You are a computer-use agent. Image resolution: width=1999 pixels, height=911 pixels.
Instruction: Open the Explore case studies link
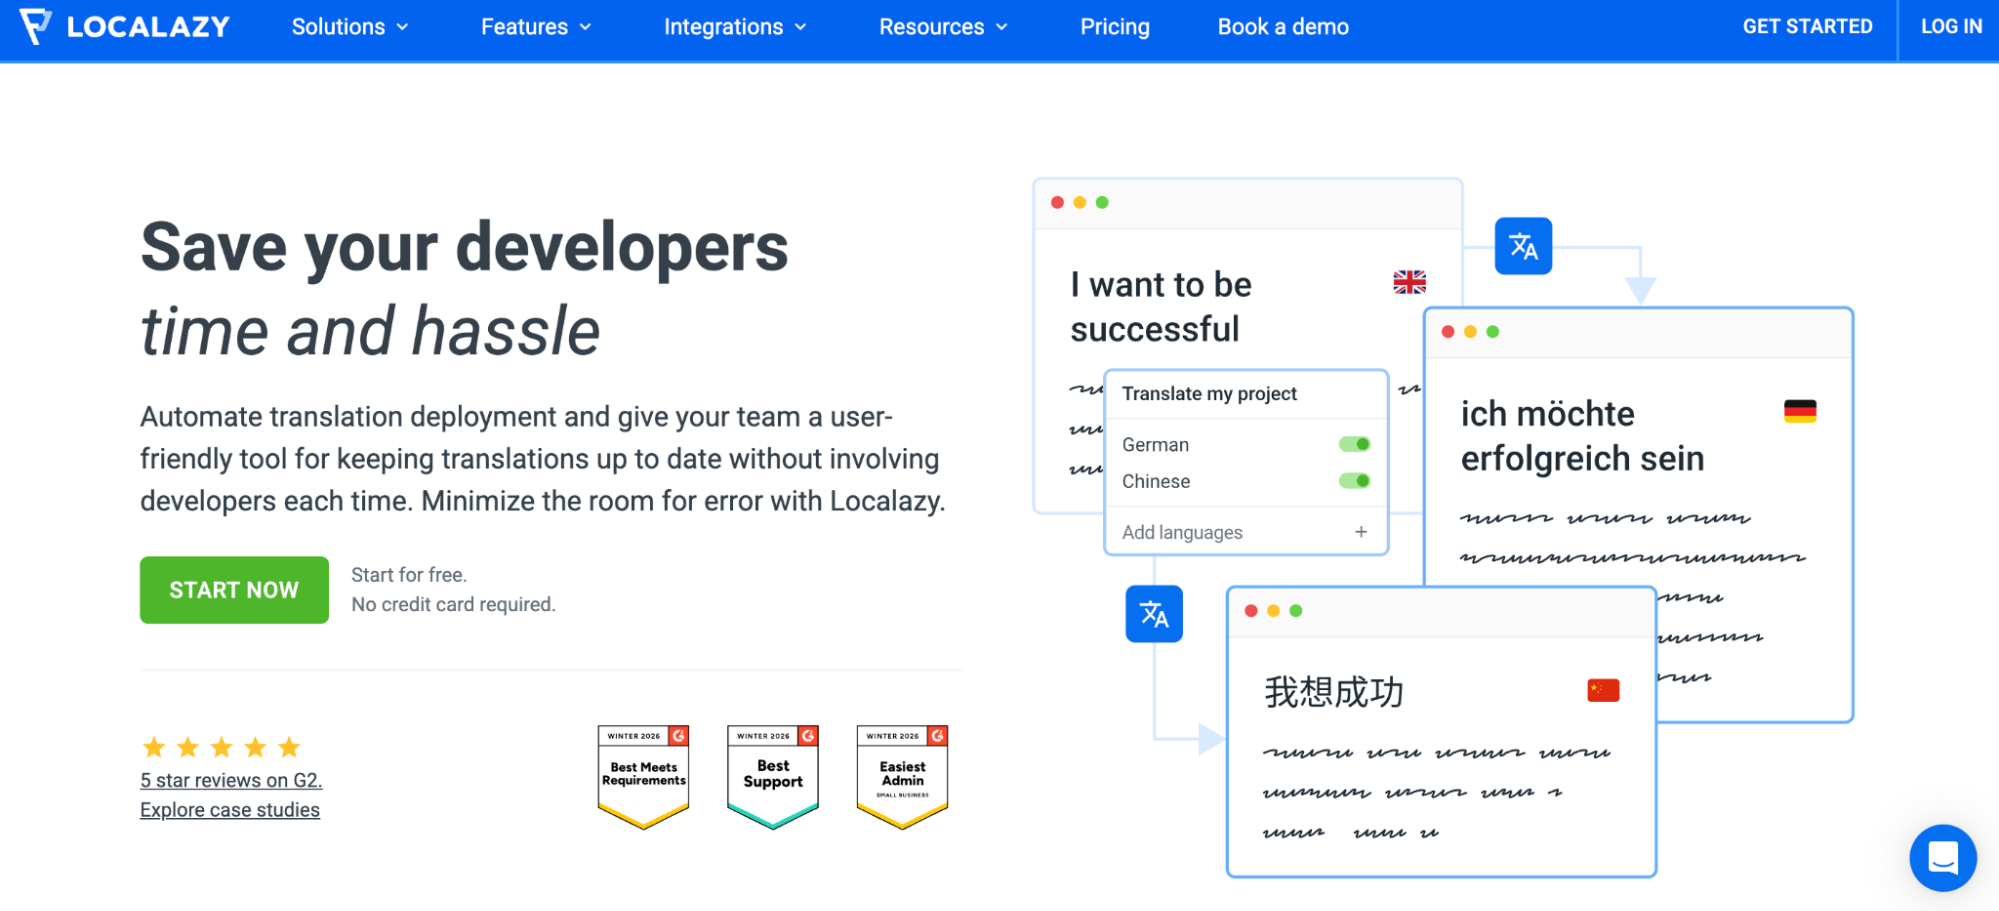point(230,810)
